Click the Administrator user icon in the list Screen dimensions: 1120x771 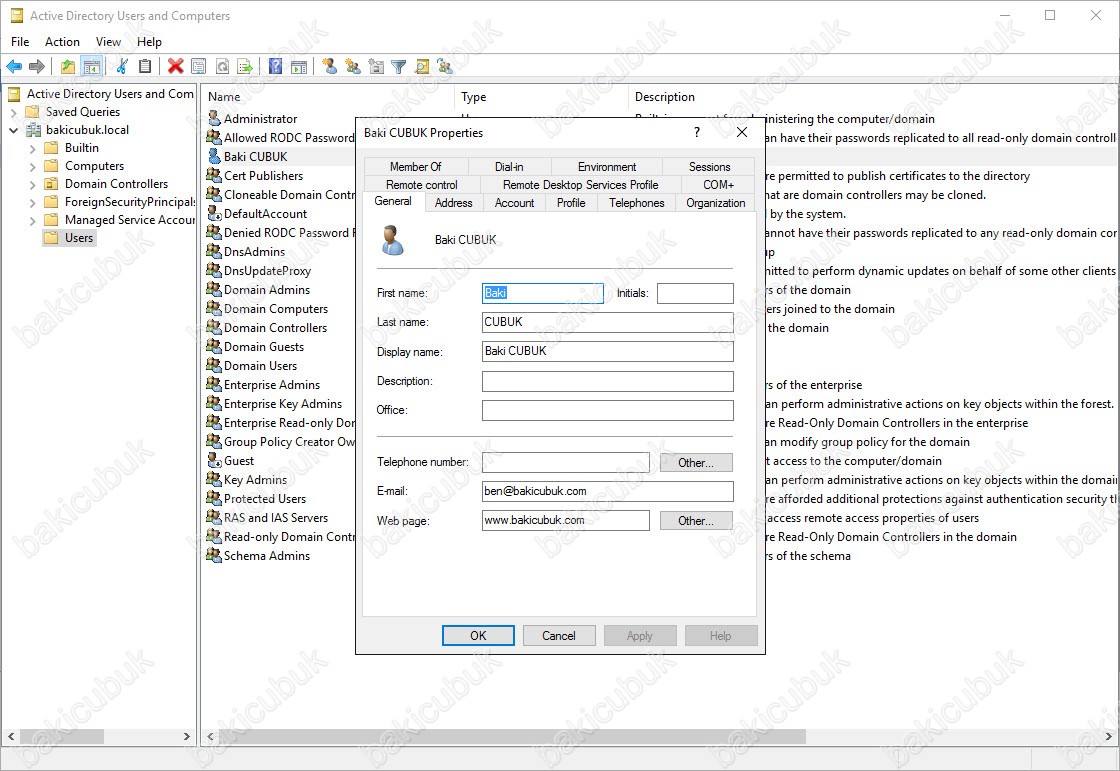214,119
